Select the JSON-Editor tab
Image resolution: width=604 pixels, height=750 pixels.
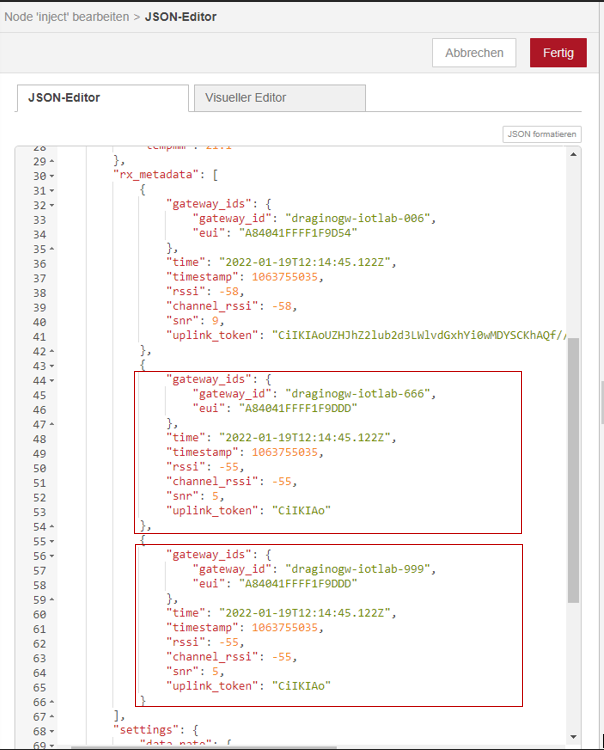pos(102,98)
